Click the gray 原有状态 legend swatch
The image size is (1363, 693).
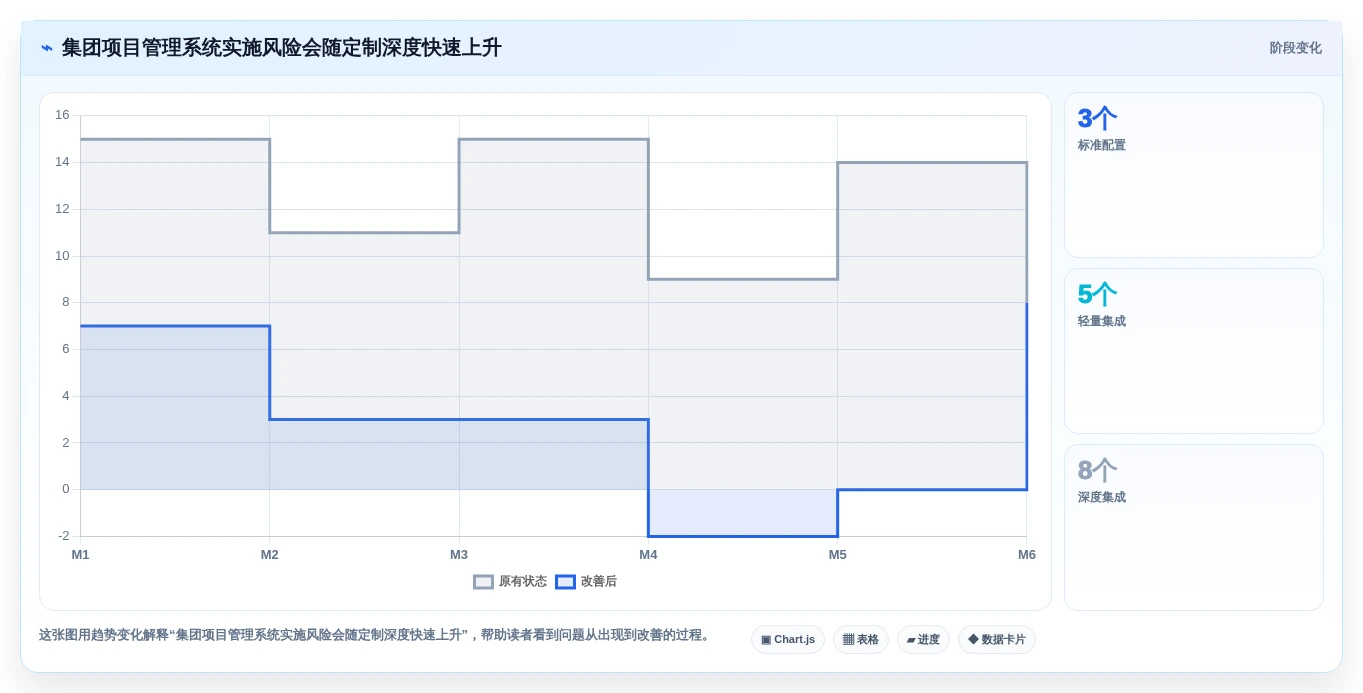[483, 581]
